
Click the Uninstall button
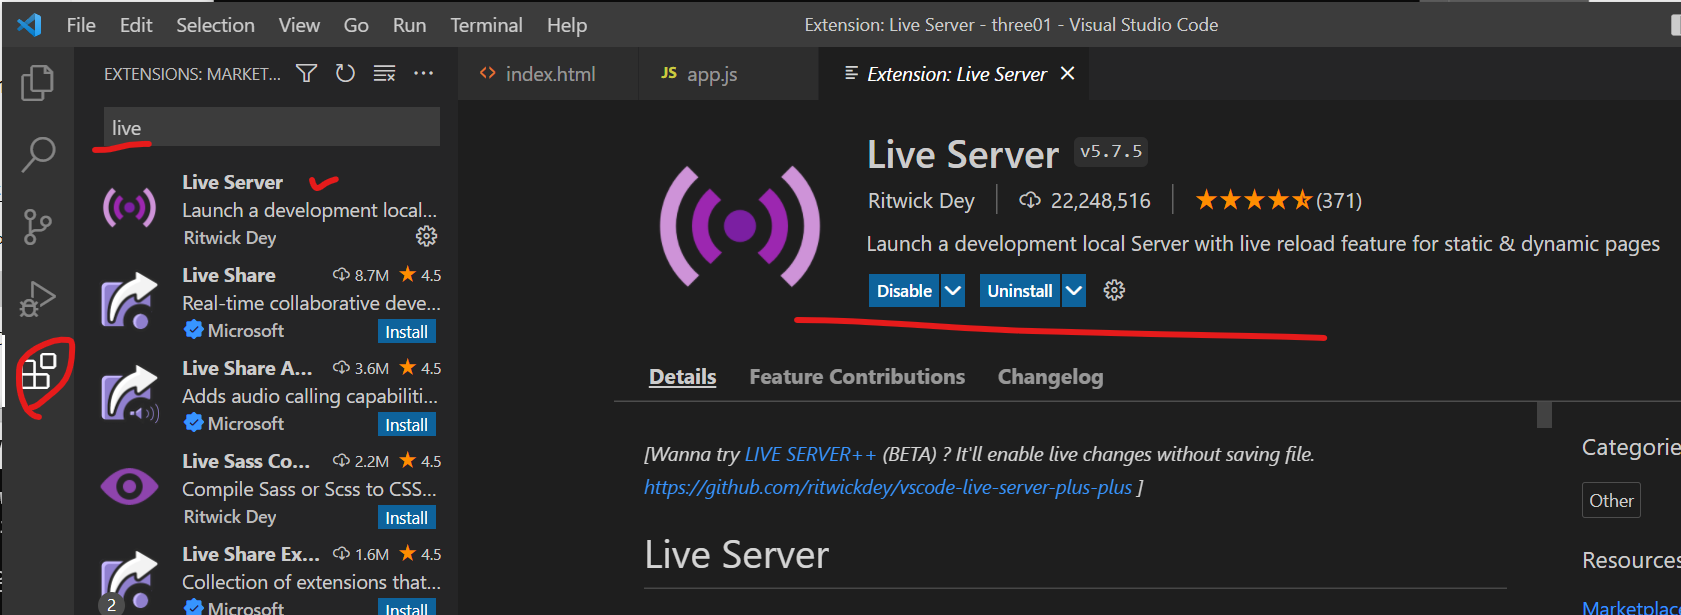[x=1020, y=290]
